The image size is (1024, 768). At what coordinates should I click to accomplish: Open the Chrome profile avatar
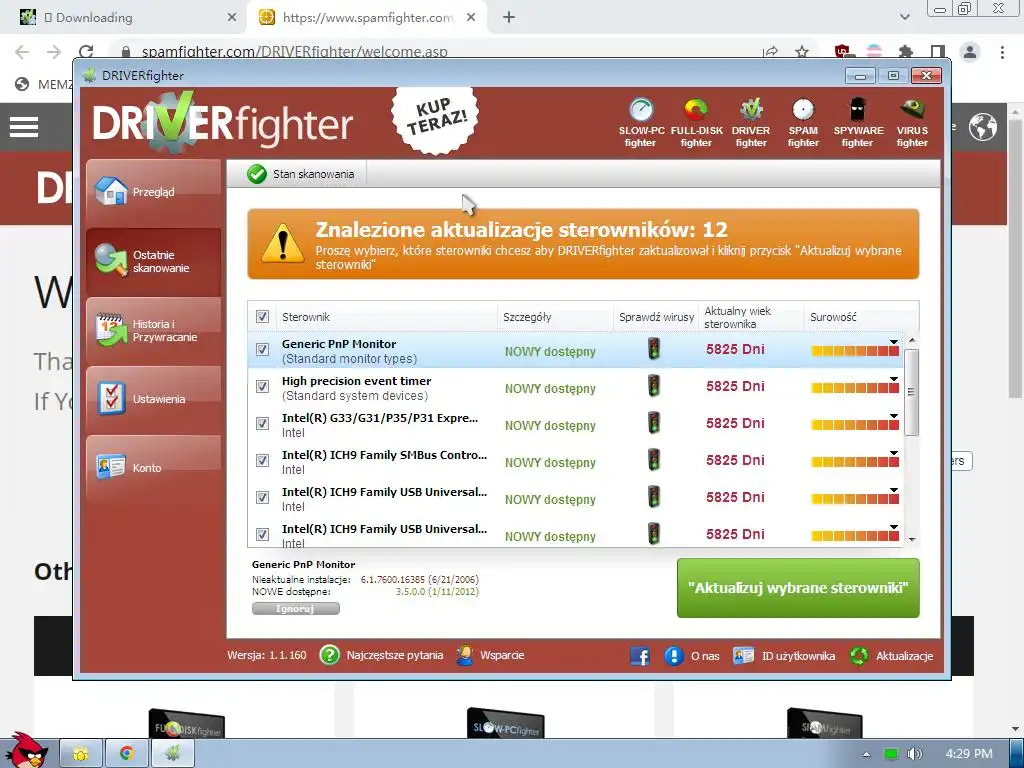click(970, 52)
